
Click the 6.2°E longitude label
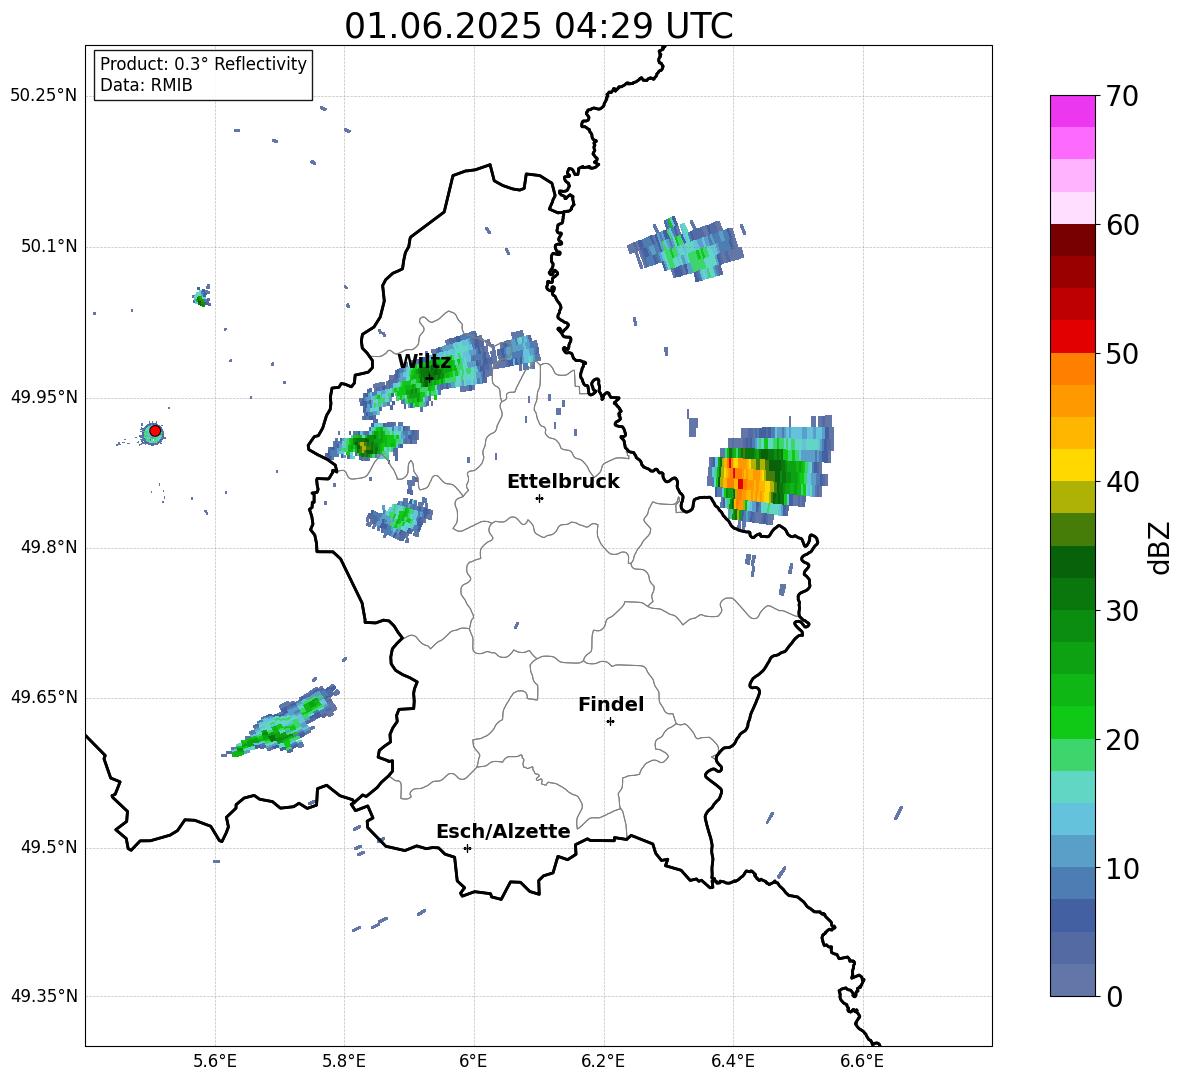[x=603, y=1061]
